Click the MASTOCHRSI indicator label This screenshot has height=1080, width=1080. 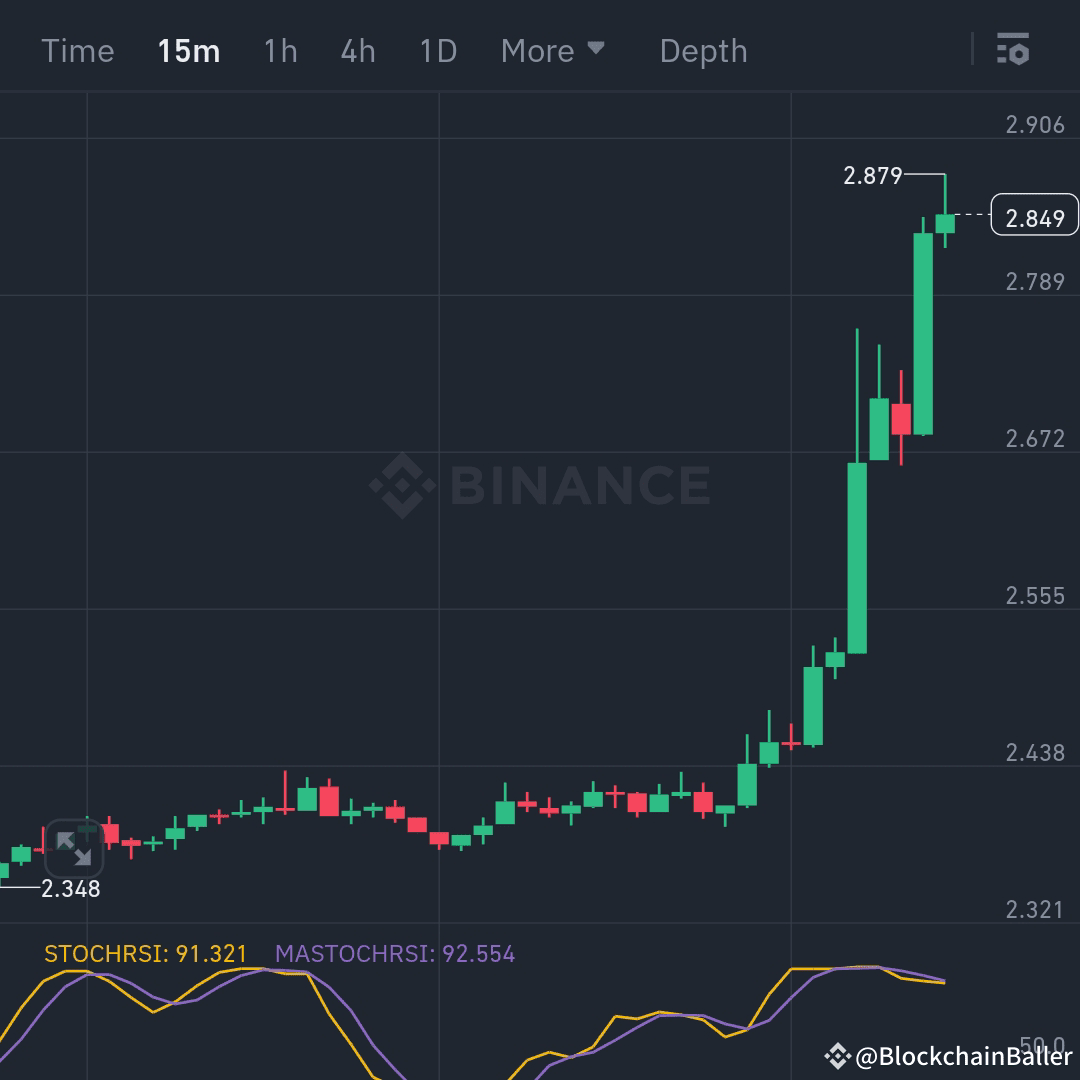coord(395,954)
